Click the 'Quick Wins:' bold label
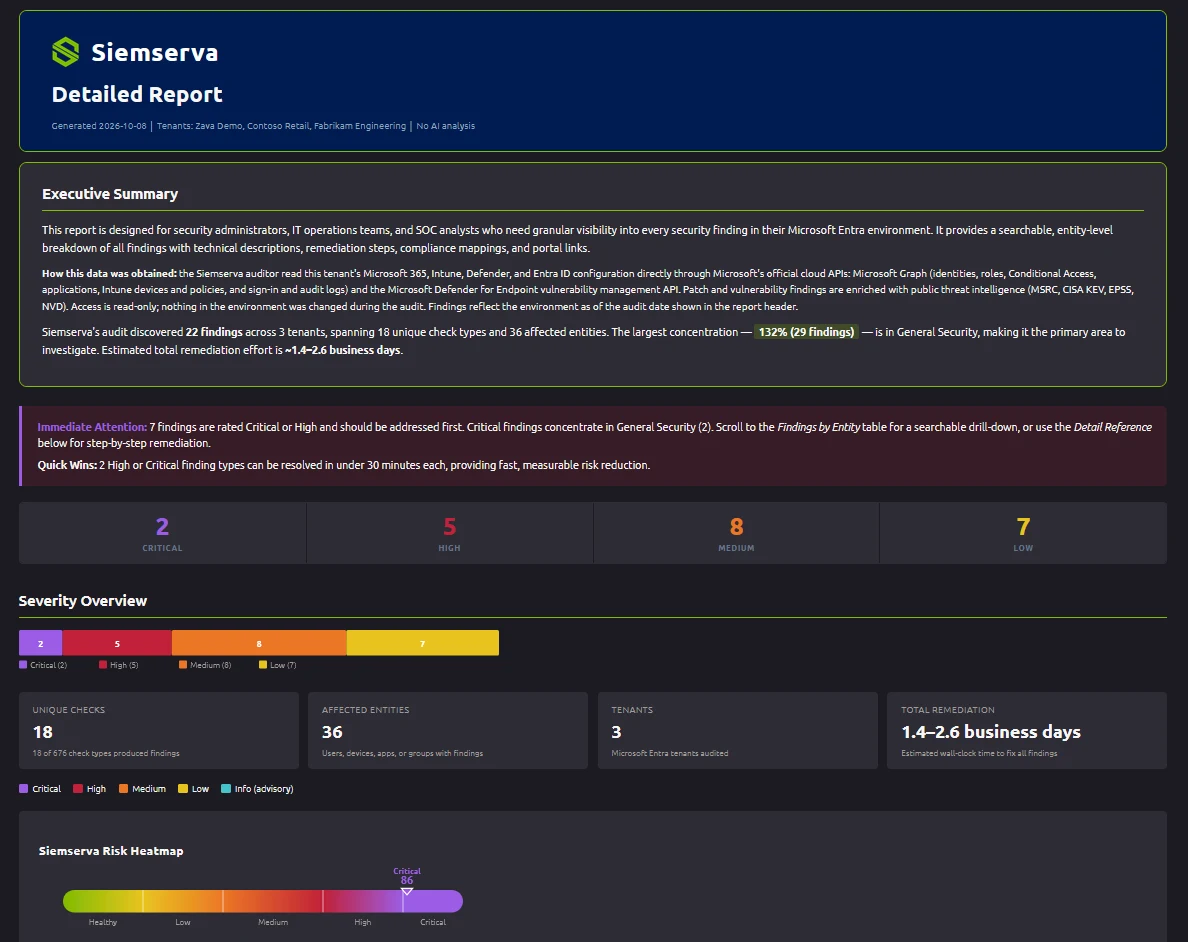This screenshot has height=942, width=1188. tap(67, 465)
